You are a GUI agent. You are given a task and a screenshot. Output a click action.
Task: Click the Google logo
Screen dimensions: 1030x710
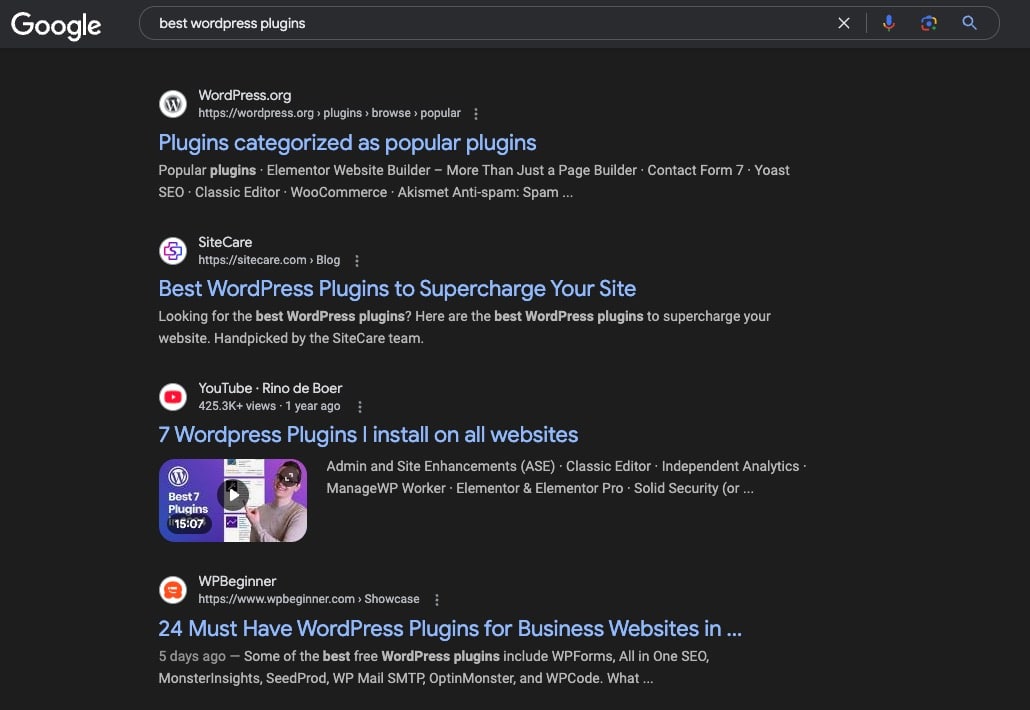[x=56, y=24]
